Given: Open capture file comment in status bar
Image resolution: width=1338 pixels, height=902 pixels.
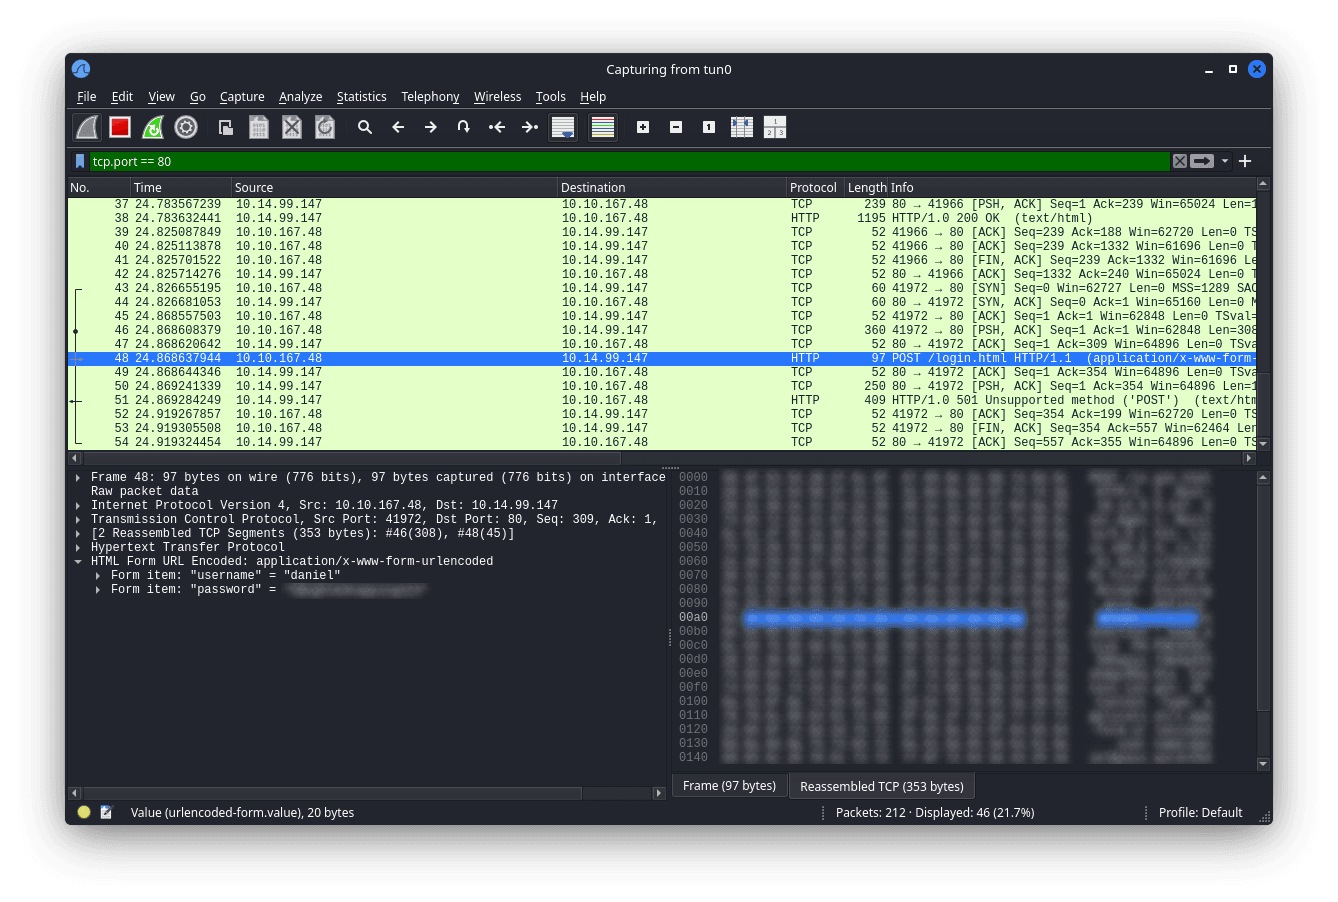Looking at the screenshot, I should tap(107, 813).
